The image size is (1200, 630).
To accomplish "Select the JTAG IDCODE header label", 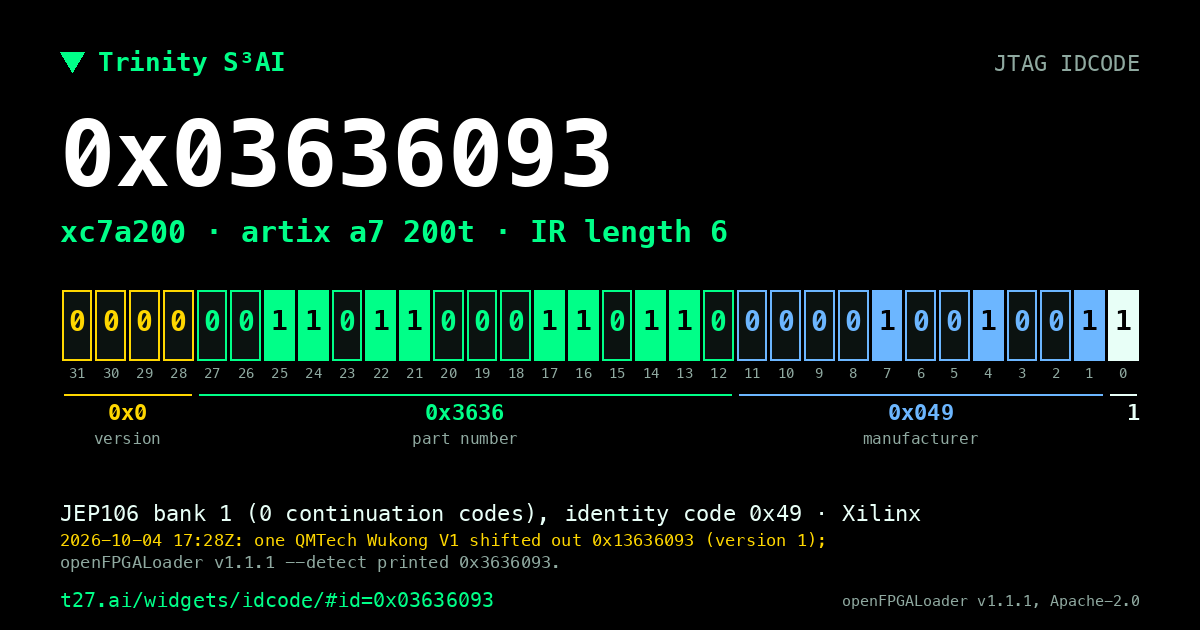I will [1066, 63].
